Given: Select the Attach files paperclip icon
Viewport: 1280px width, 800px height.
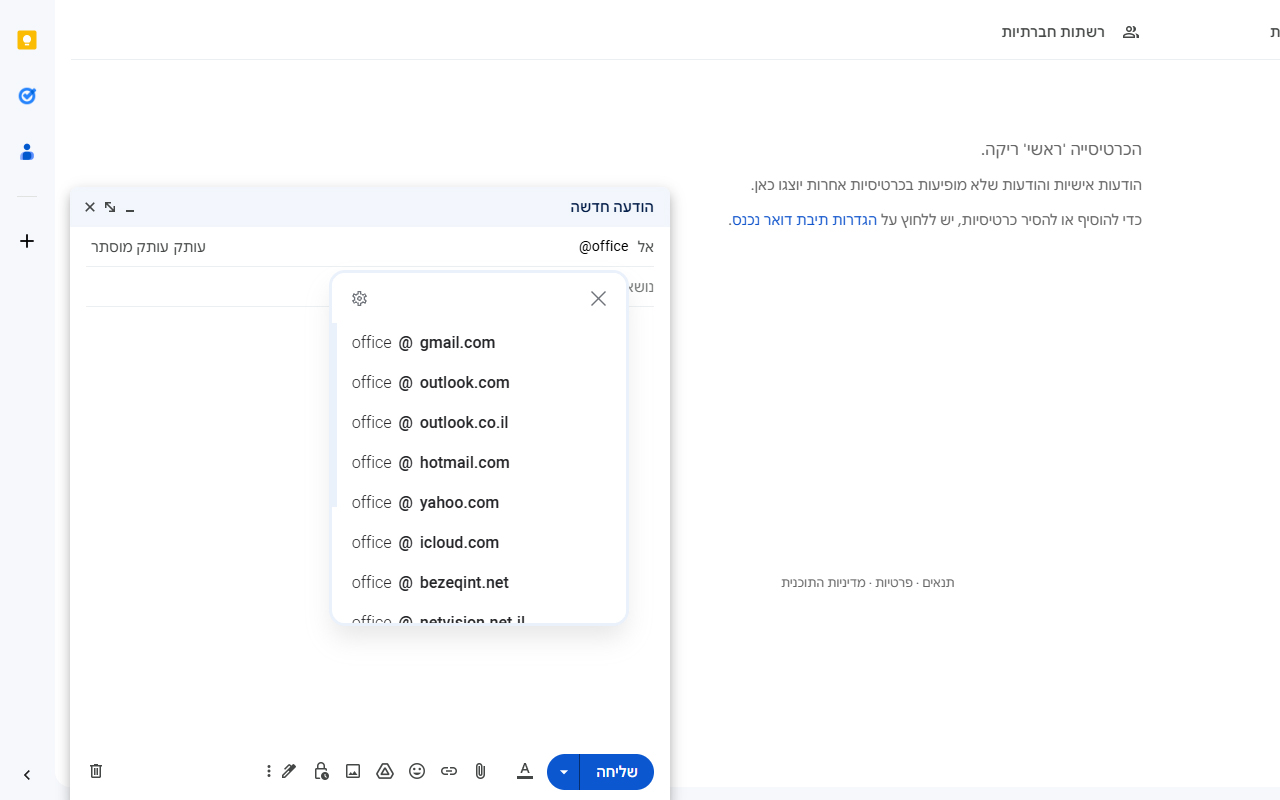Looking at the screenshot, I should [480, 771].
